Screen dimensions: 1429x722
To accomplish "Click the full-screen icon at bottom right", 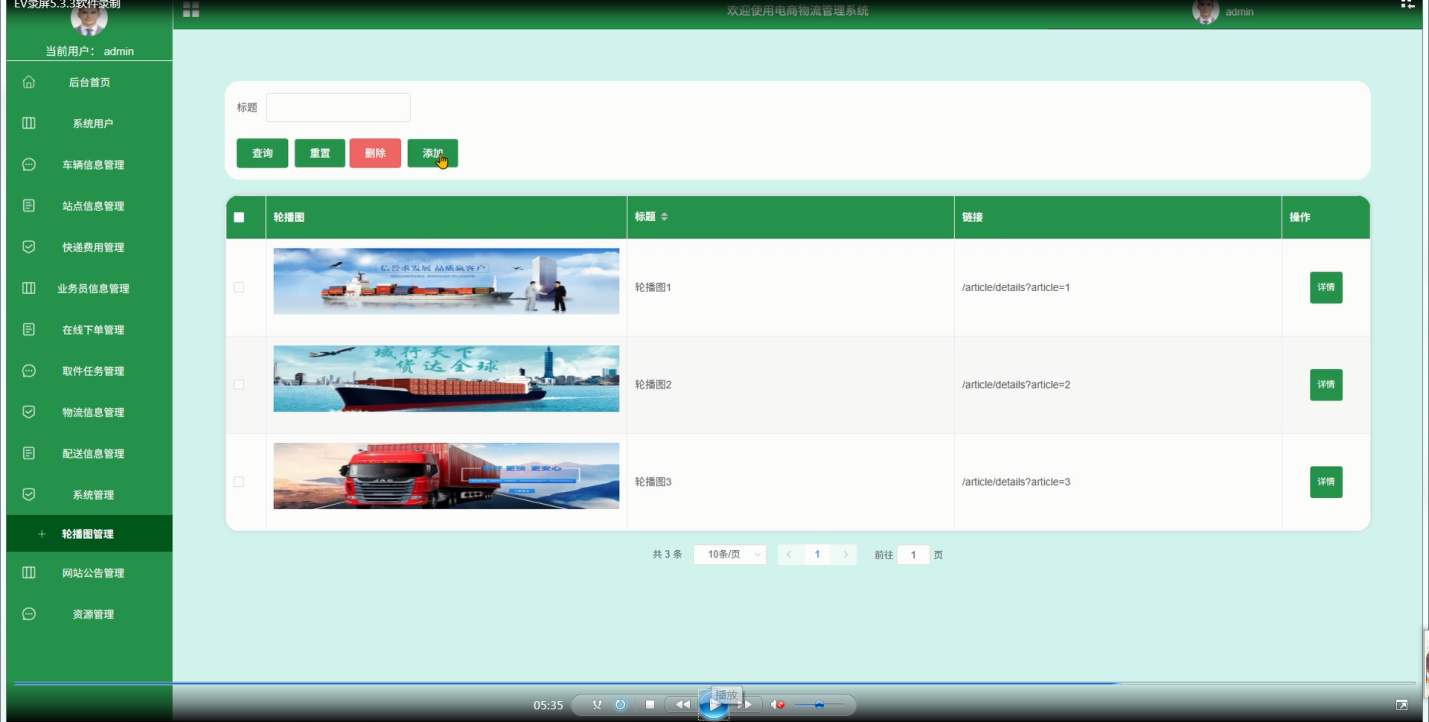I will pyautogui.click(x=1402, y=705).
